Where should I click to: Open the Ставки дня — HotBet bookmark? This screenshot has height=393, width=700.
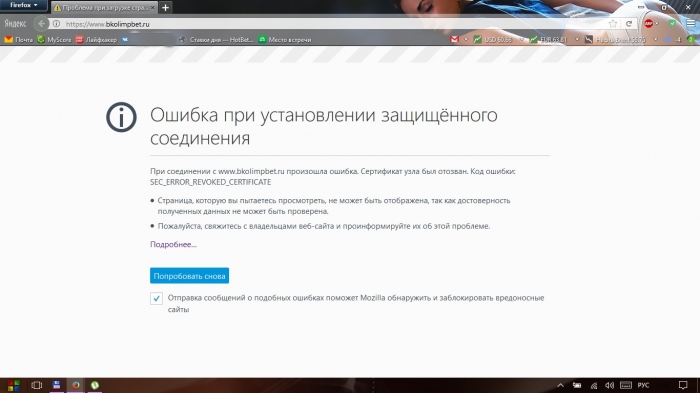(x=216, y=40)
